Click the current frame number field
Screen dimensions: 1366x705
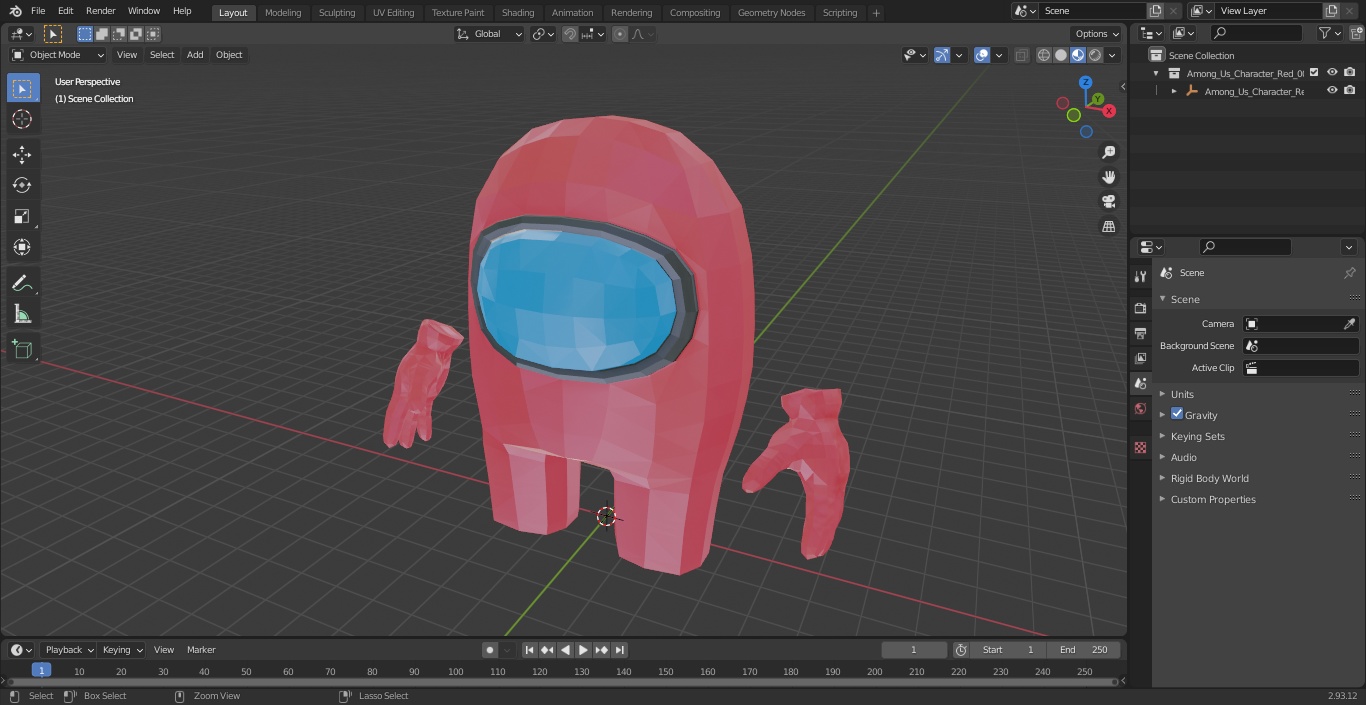(x=913, y=650)
